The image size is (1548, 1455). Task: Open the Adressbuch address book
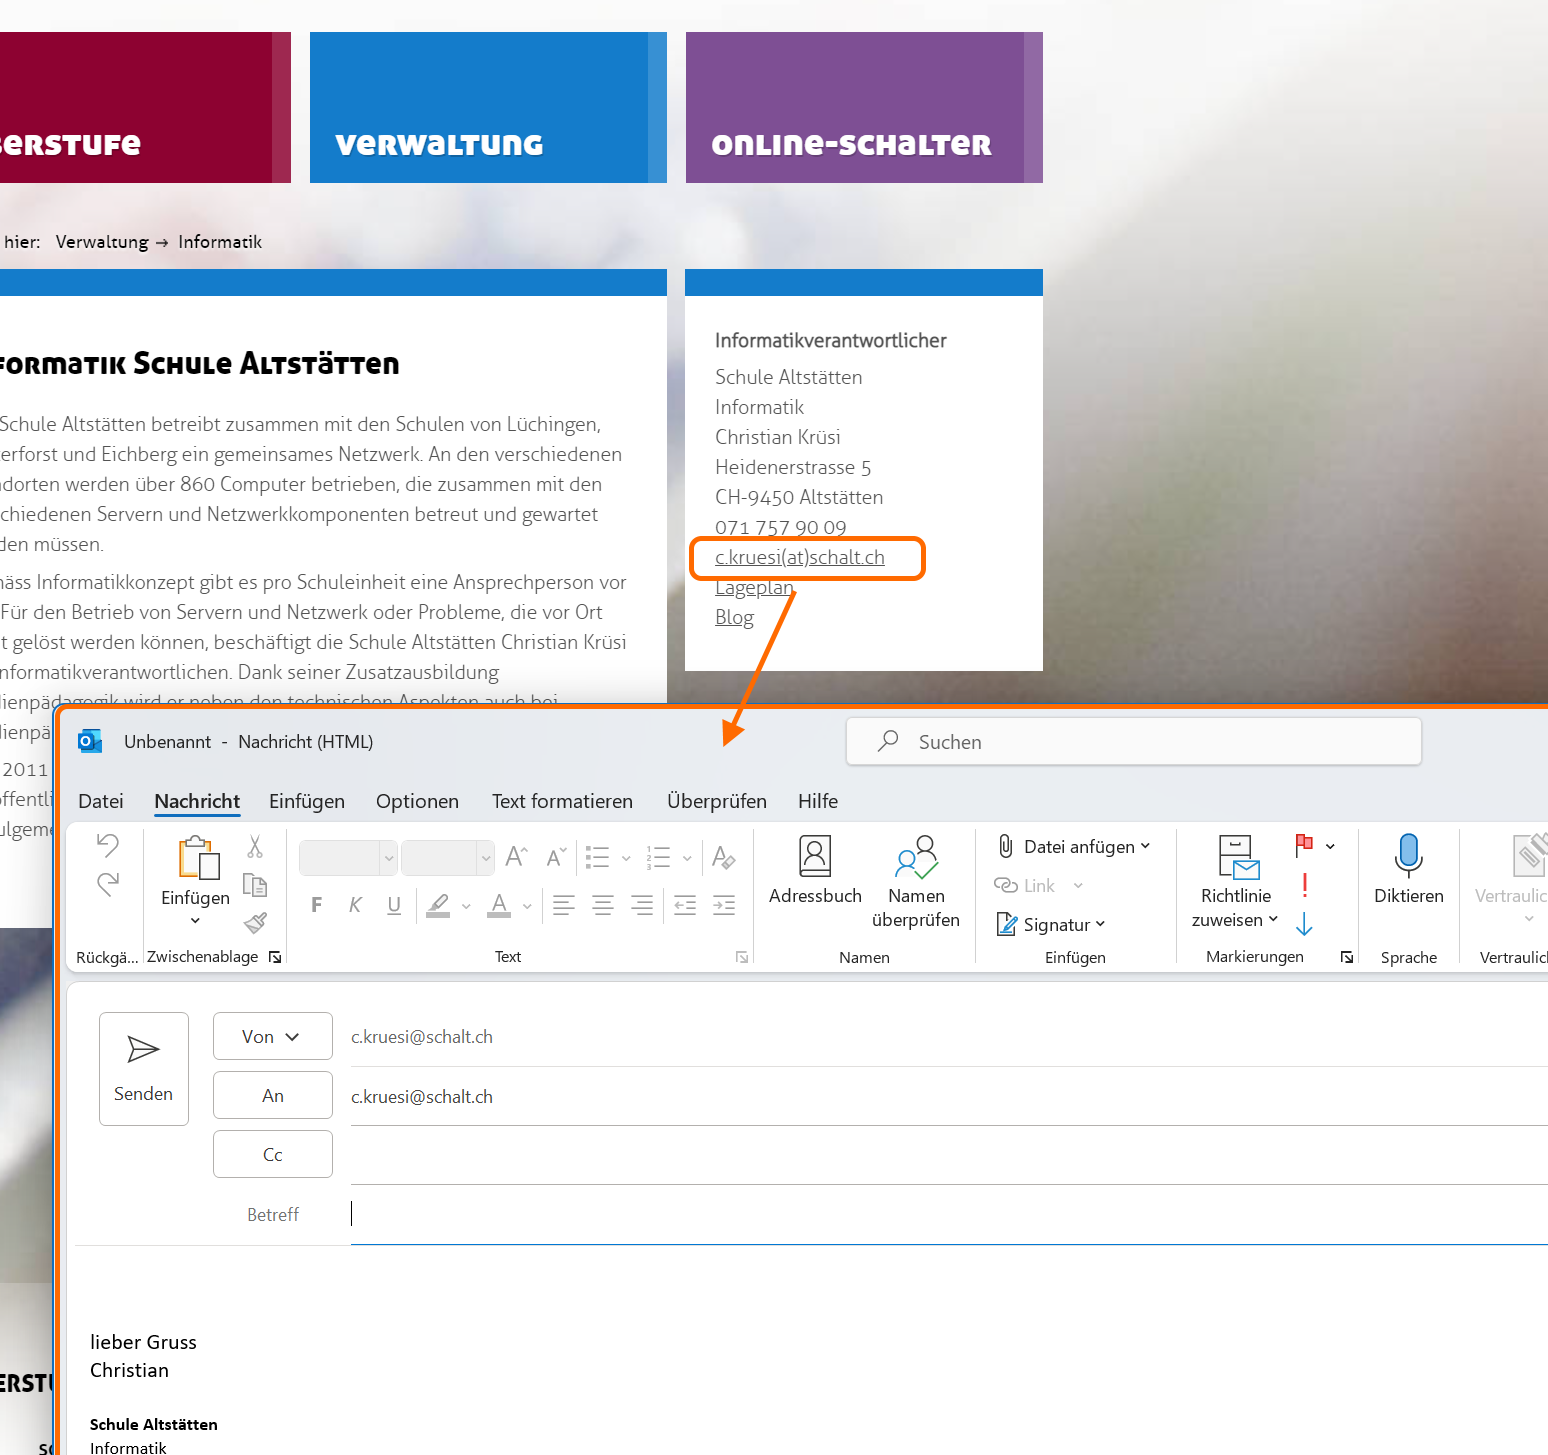click(814, 870)
